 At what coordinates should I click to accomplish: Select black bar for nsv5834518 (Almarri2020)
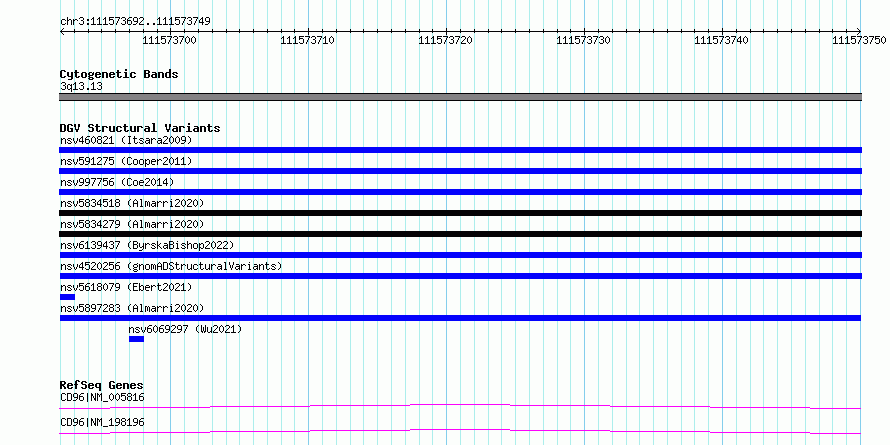tap(460, 213)
